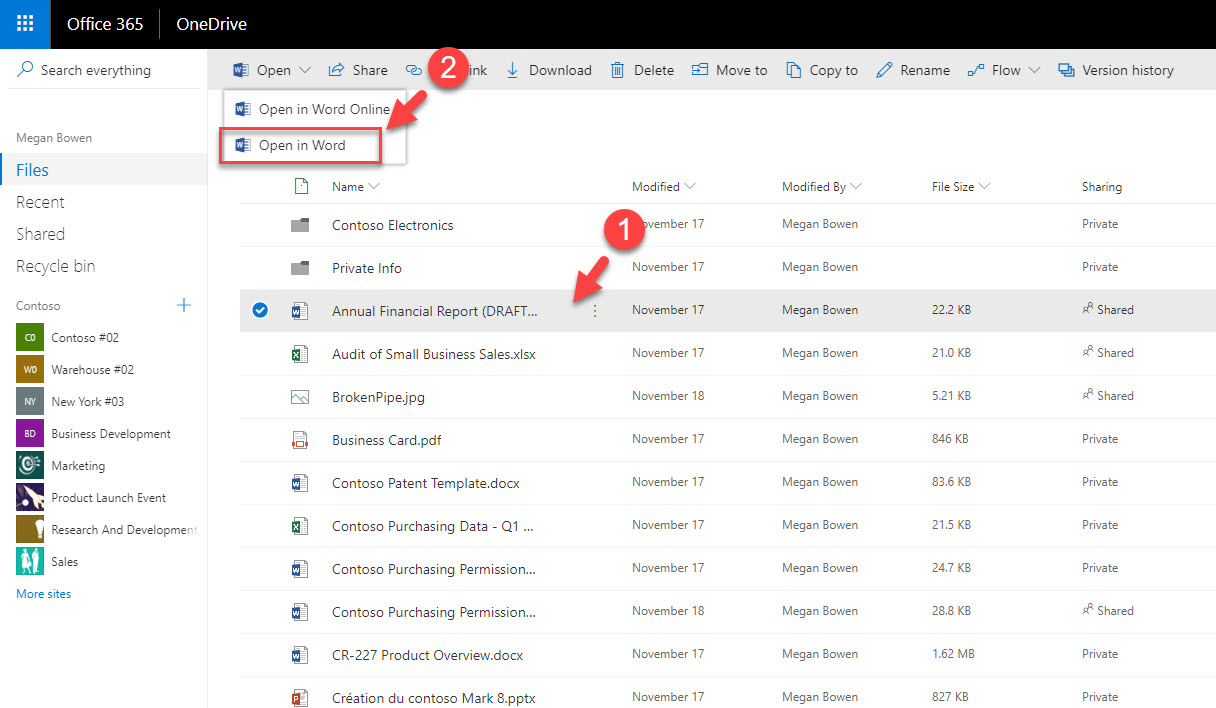
Task: Click the image icon of BrokenPipe.jpg
Action: 299,397
